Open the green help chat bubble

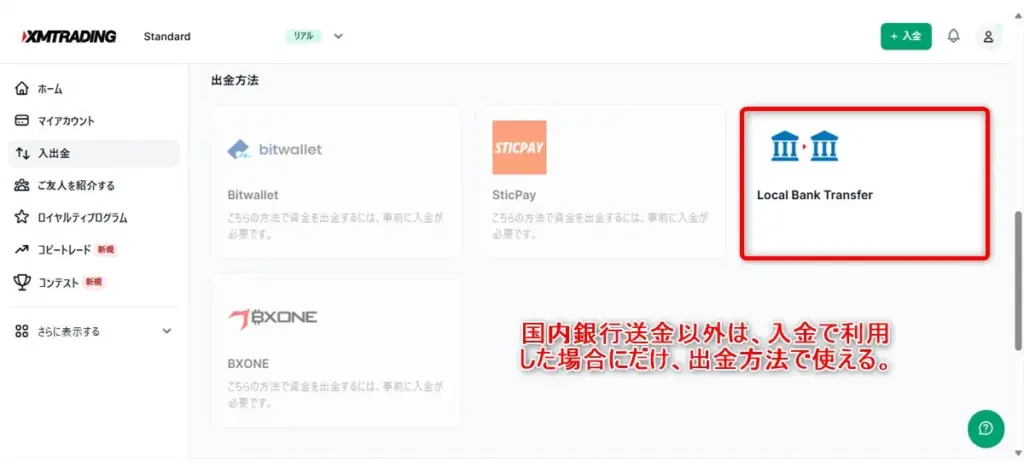tap(985, 429)
